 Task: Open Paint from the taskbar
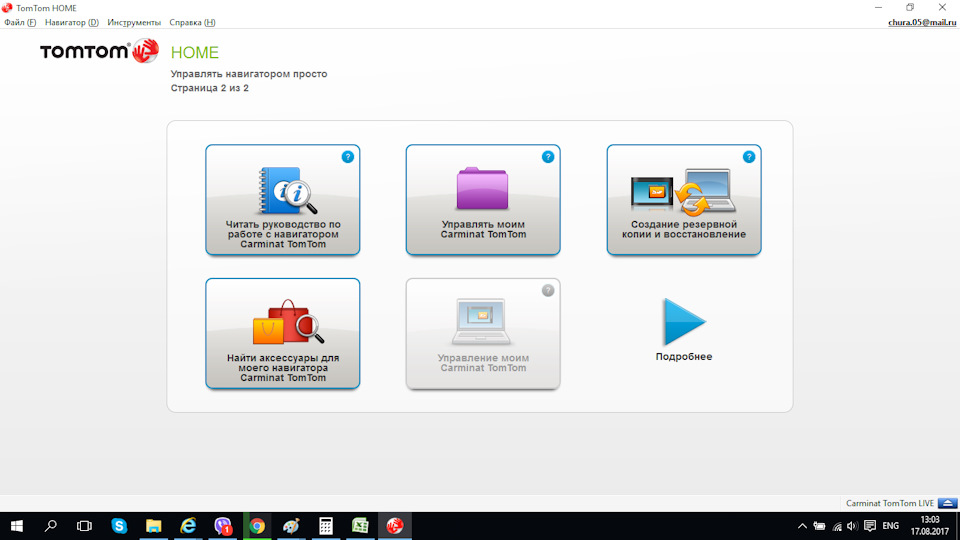(291, 526)
